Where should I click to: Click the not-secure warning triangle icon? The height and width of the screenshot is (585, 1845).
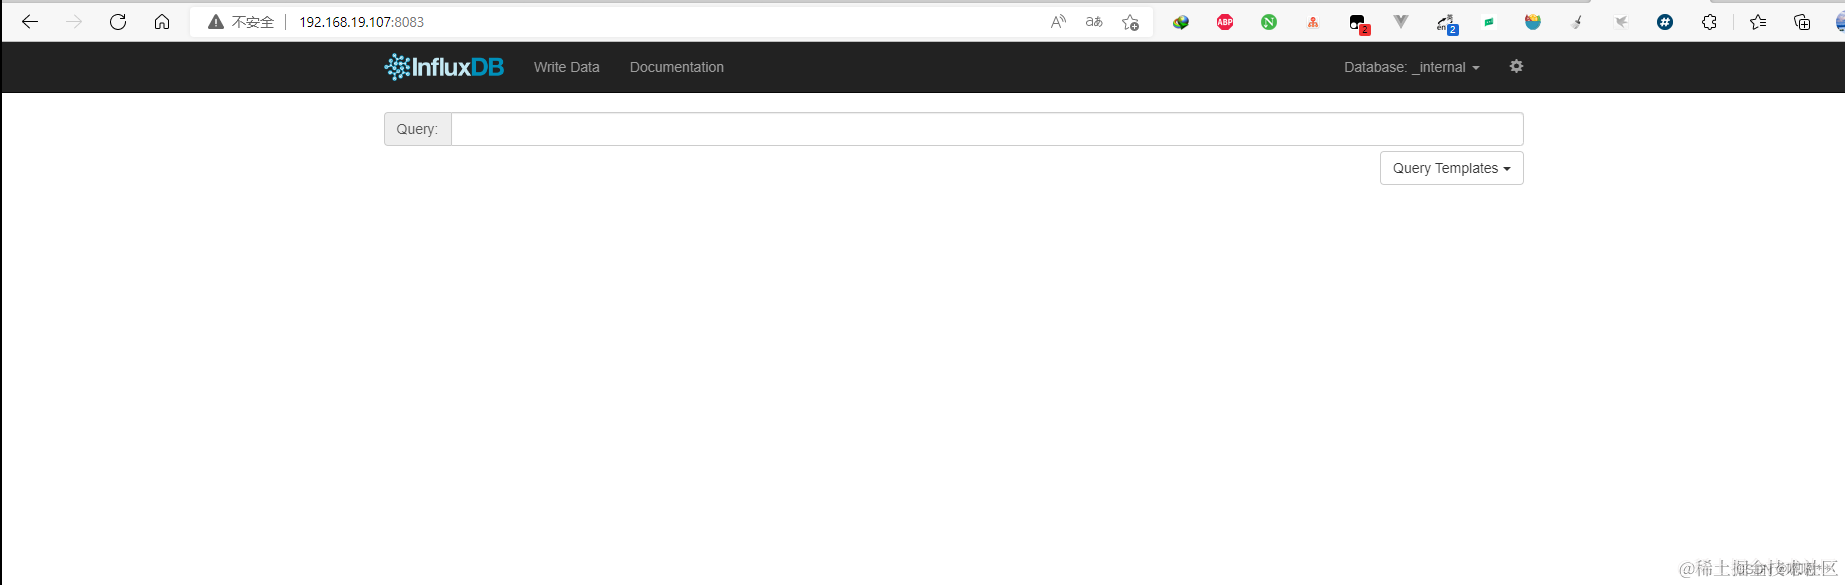pyautogui.click(x=215, y=22)
